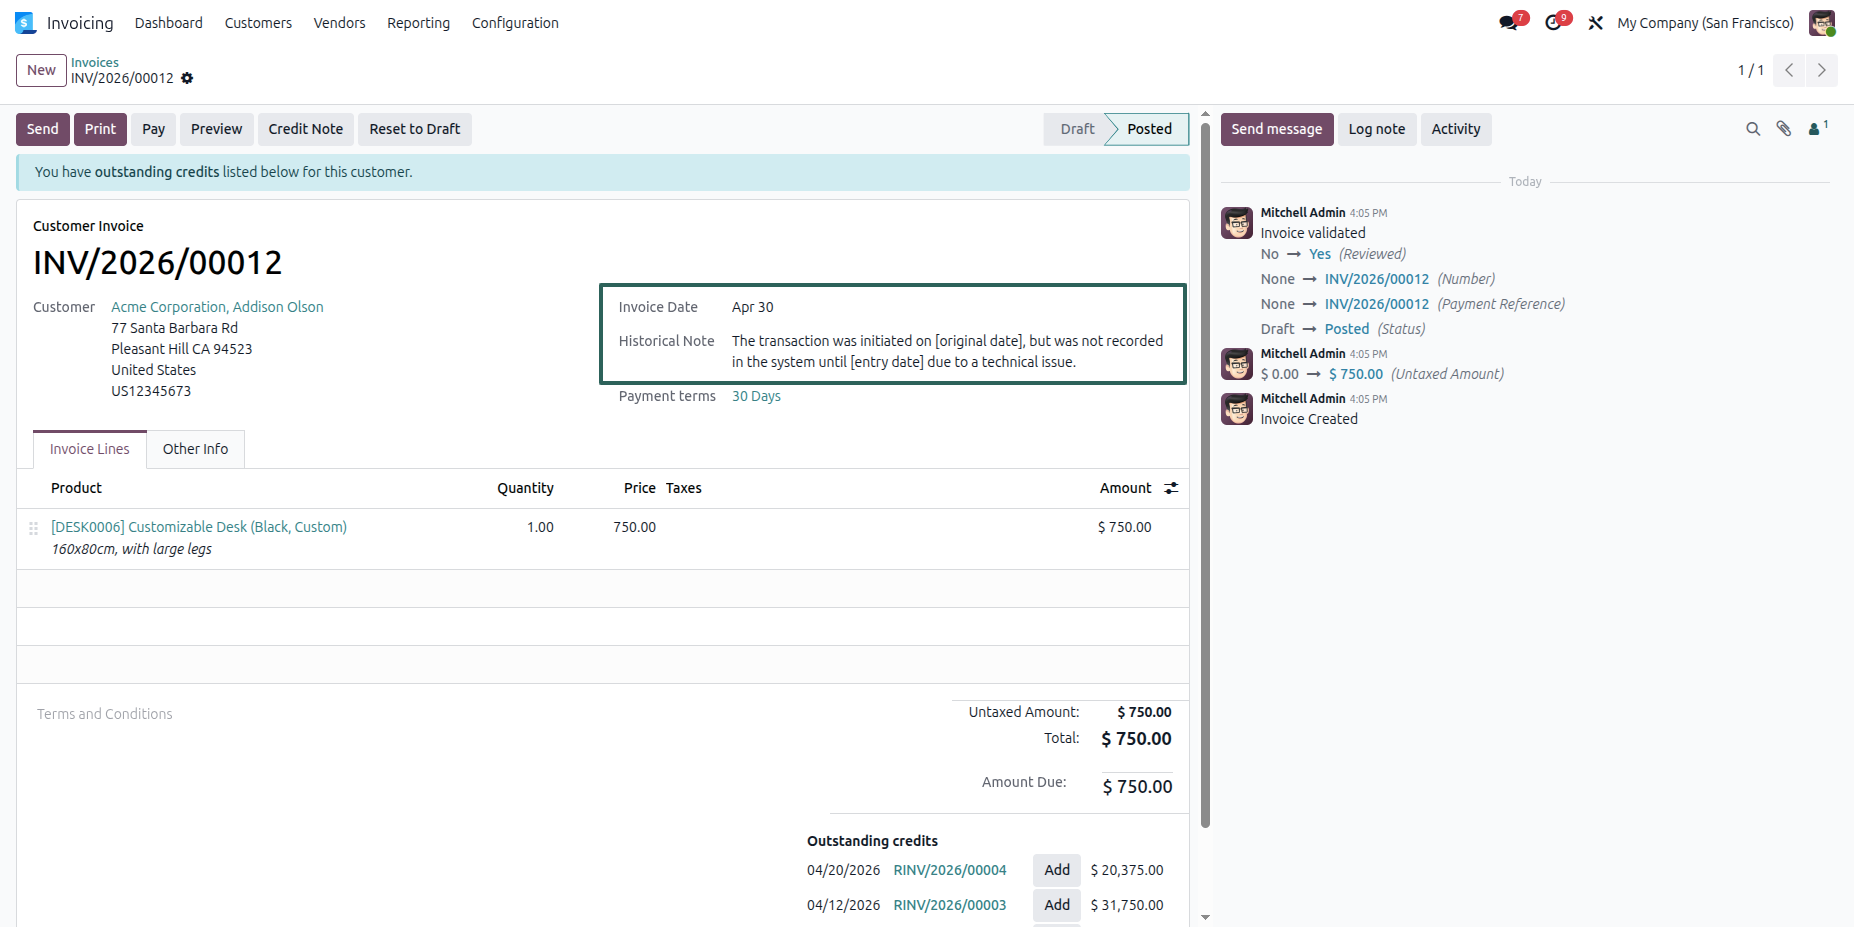1854x927 pixels.
Task: Open the Customizable Desk product link
Action: (x=199, y=527)
